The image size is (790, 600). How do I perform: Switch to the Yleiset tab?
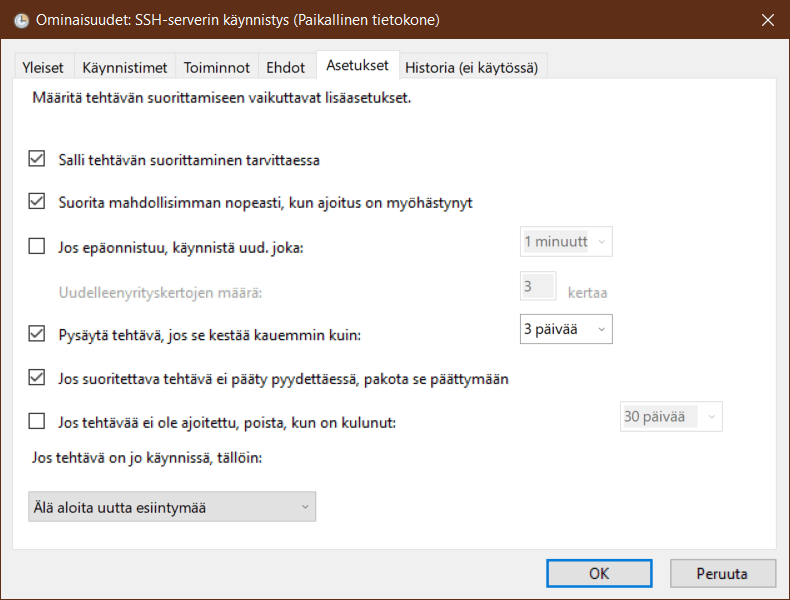coord(43,68)
